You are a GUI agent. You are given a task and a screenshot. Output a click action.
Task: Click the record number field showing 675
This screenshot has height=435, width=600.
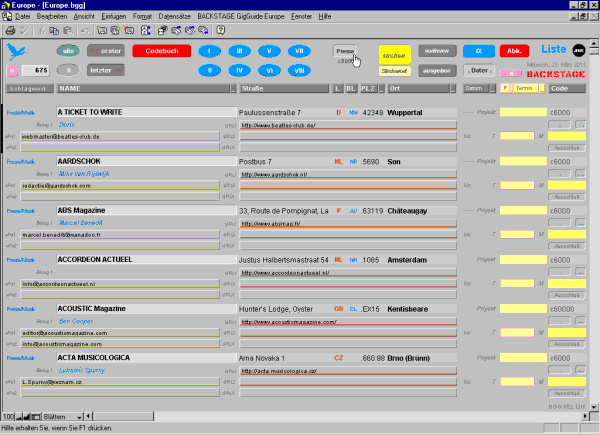pos(35,70)
